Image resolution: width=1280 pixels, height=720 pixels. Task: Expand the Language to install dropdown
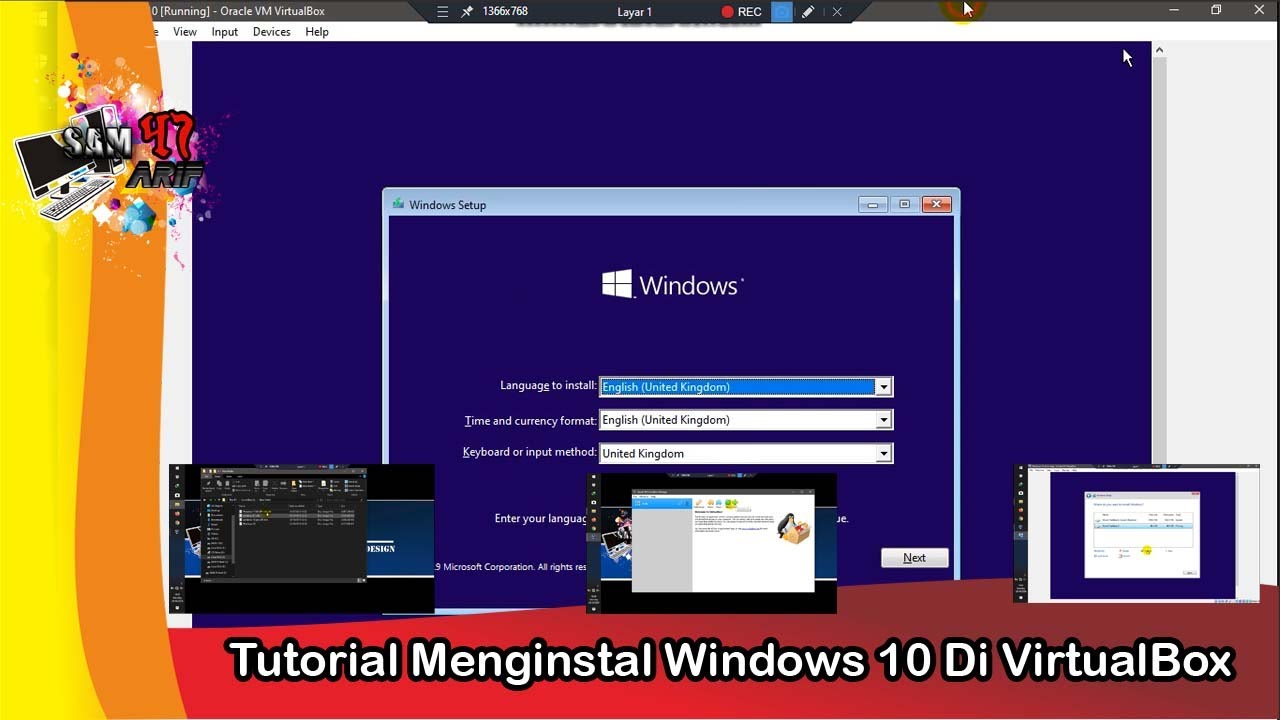(x=883, y=387)
